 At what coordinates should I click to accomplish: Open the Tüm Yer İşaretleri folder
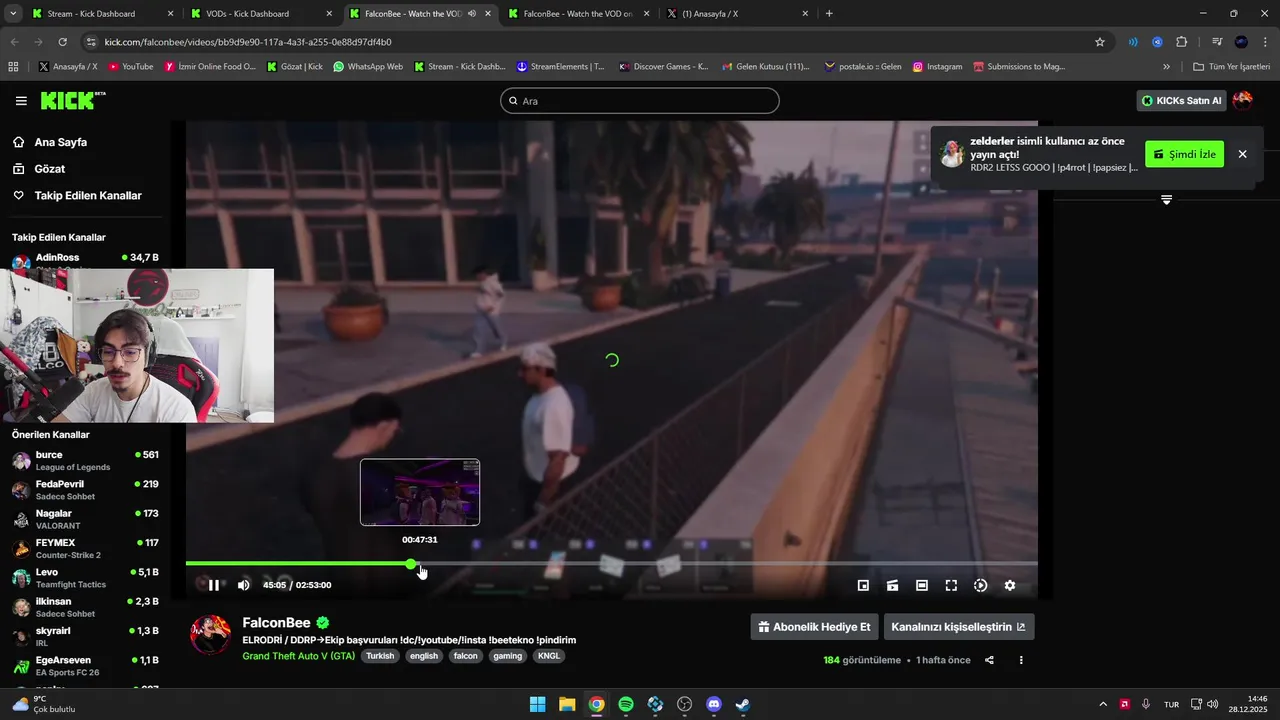click(x=1231, y=67)
